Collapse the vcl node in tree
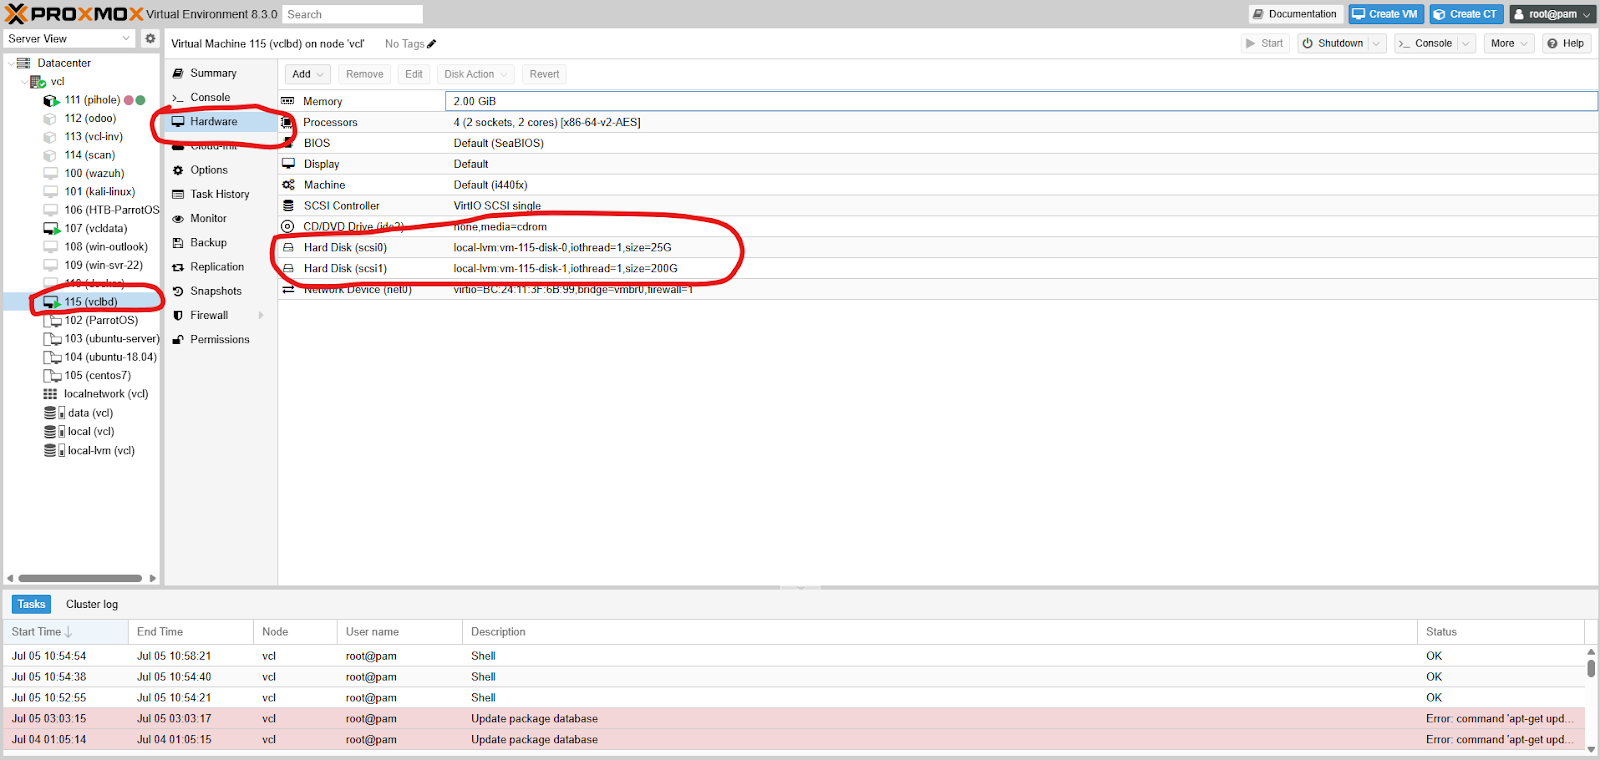Image resolution: width=1600 pixels, height=760 pixels. coord(24,82)
